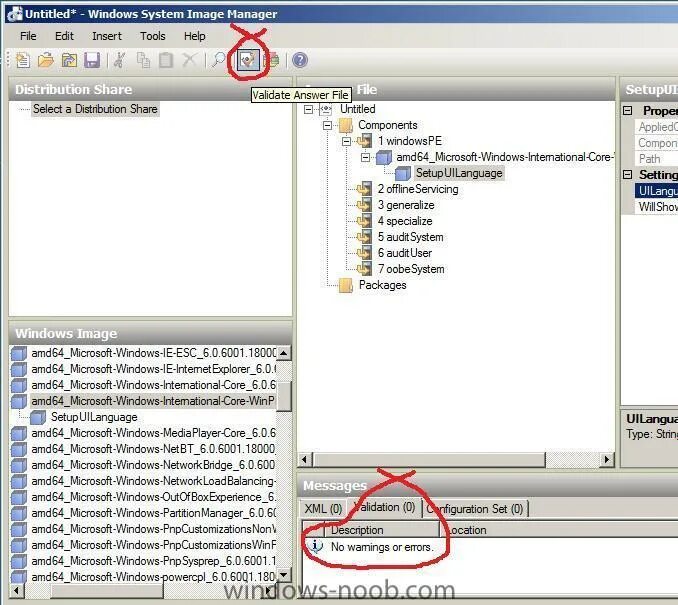Select amd64_Microsoft-Windows-powercpl component
678x605 pixels.
pos(153,577)
